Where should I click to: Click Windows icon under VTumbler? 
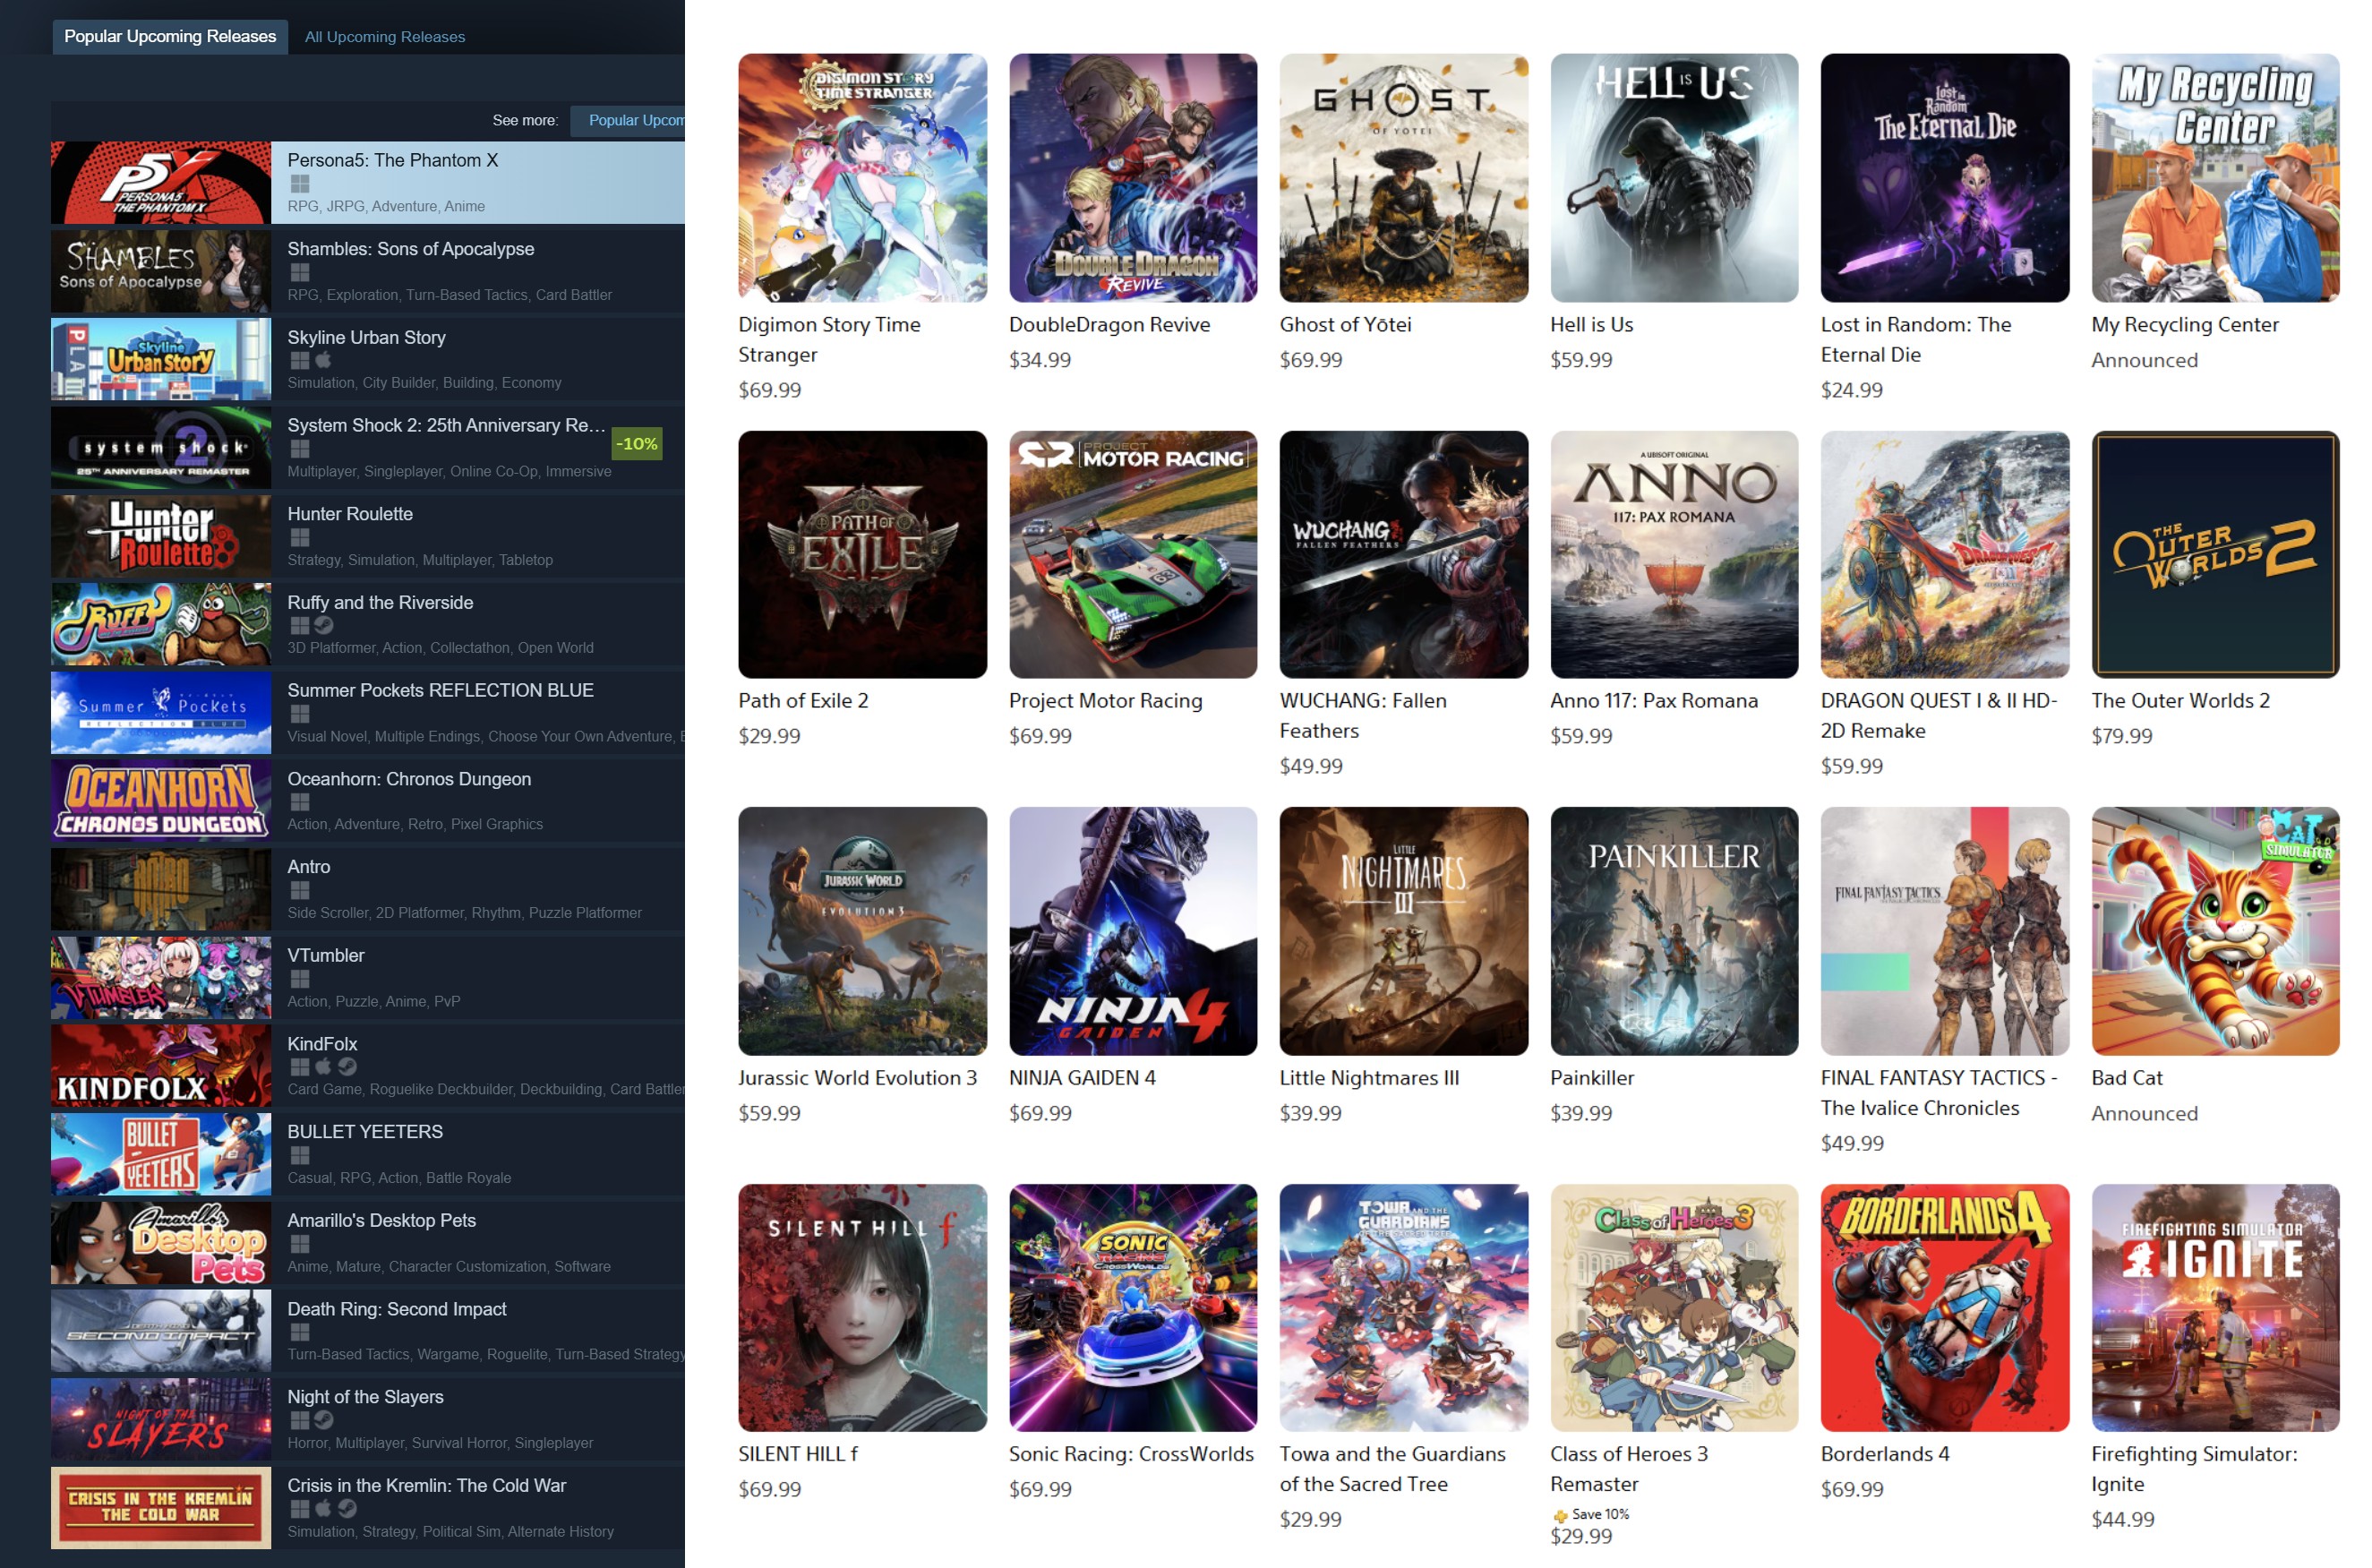(300, 979)
